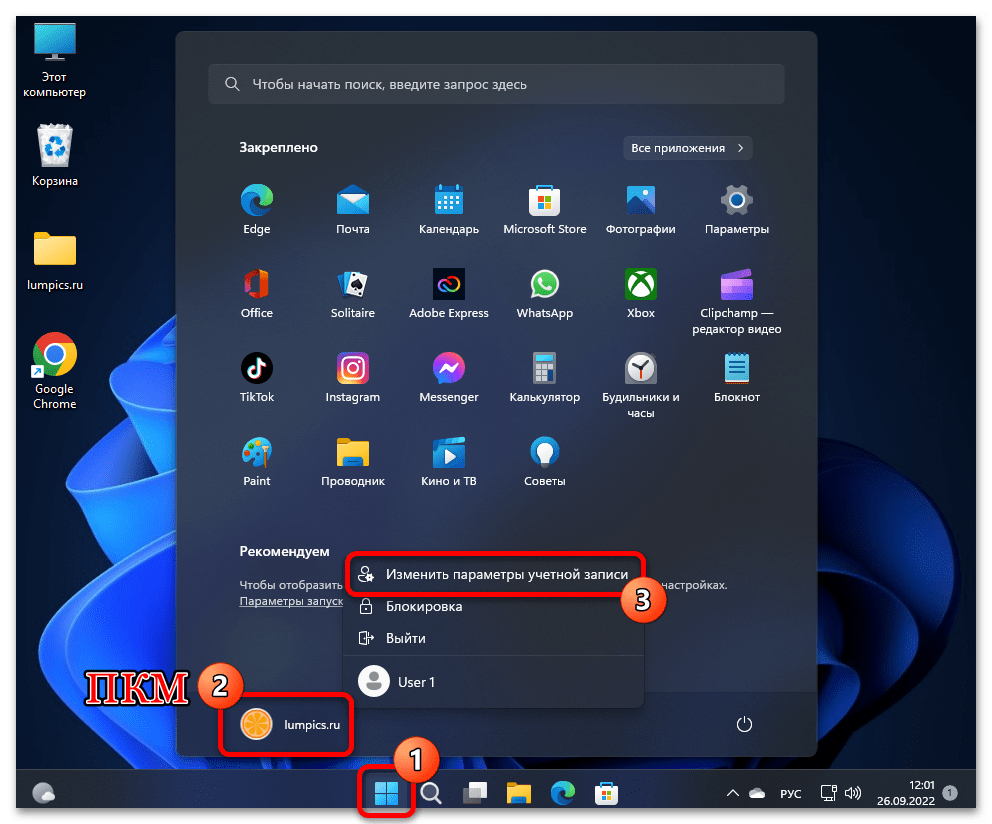This screenshot has width=992, height=824.
Task: Open WhatsApp from pinned apps
Action: 545,294
